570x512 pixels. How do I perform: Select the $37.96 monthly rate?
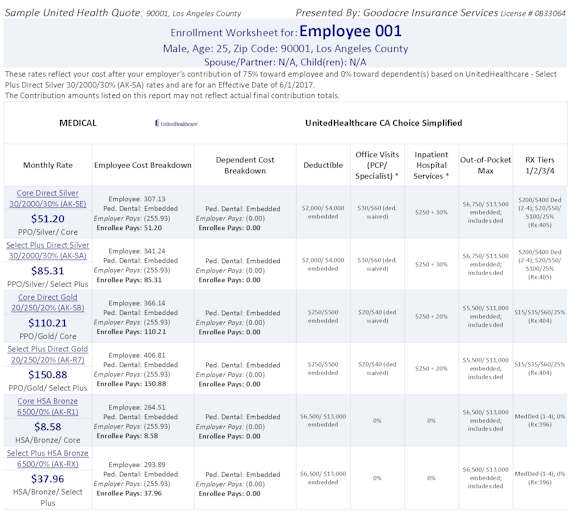[x=48, y=479]
